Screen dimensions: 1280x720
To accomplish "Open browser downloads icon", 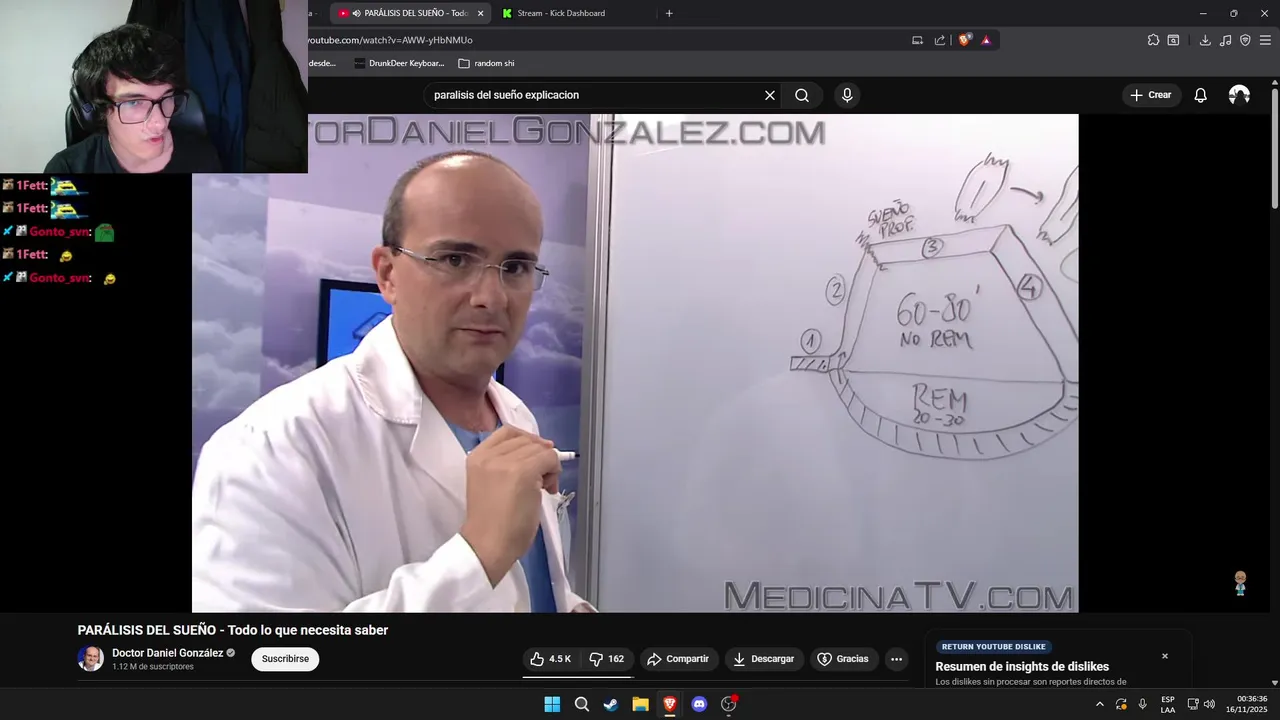I will 1205,40.
